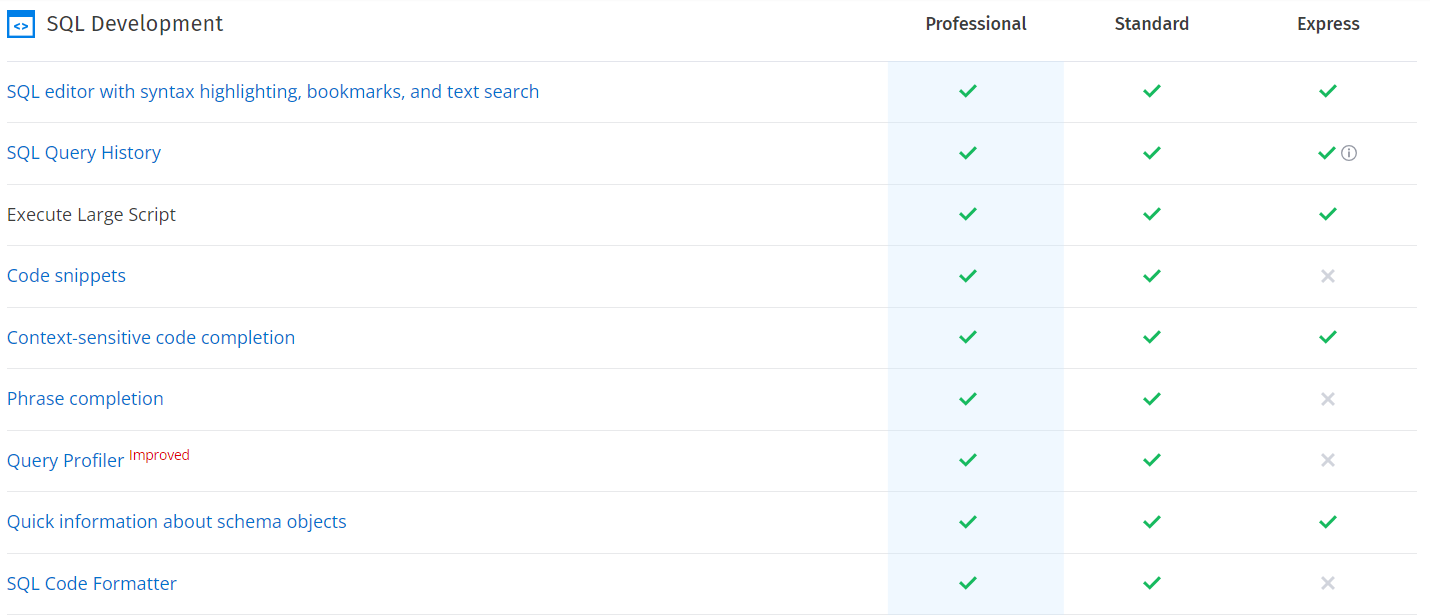1430x615 pixels.
Task: Click Express cross mark for Query Profiler
Action: pos(1327,460)
